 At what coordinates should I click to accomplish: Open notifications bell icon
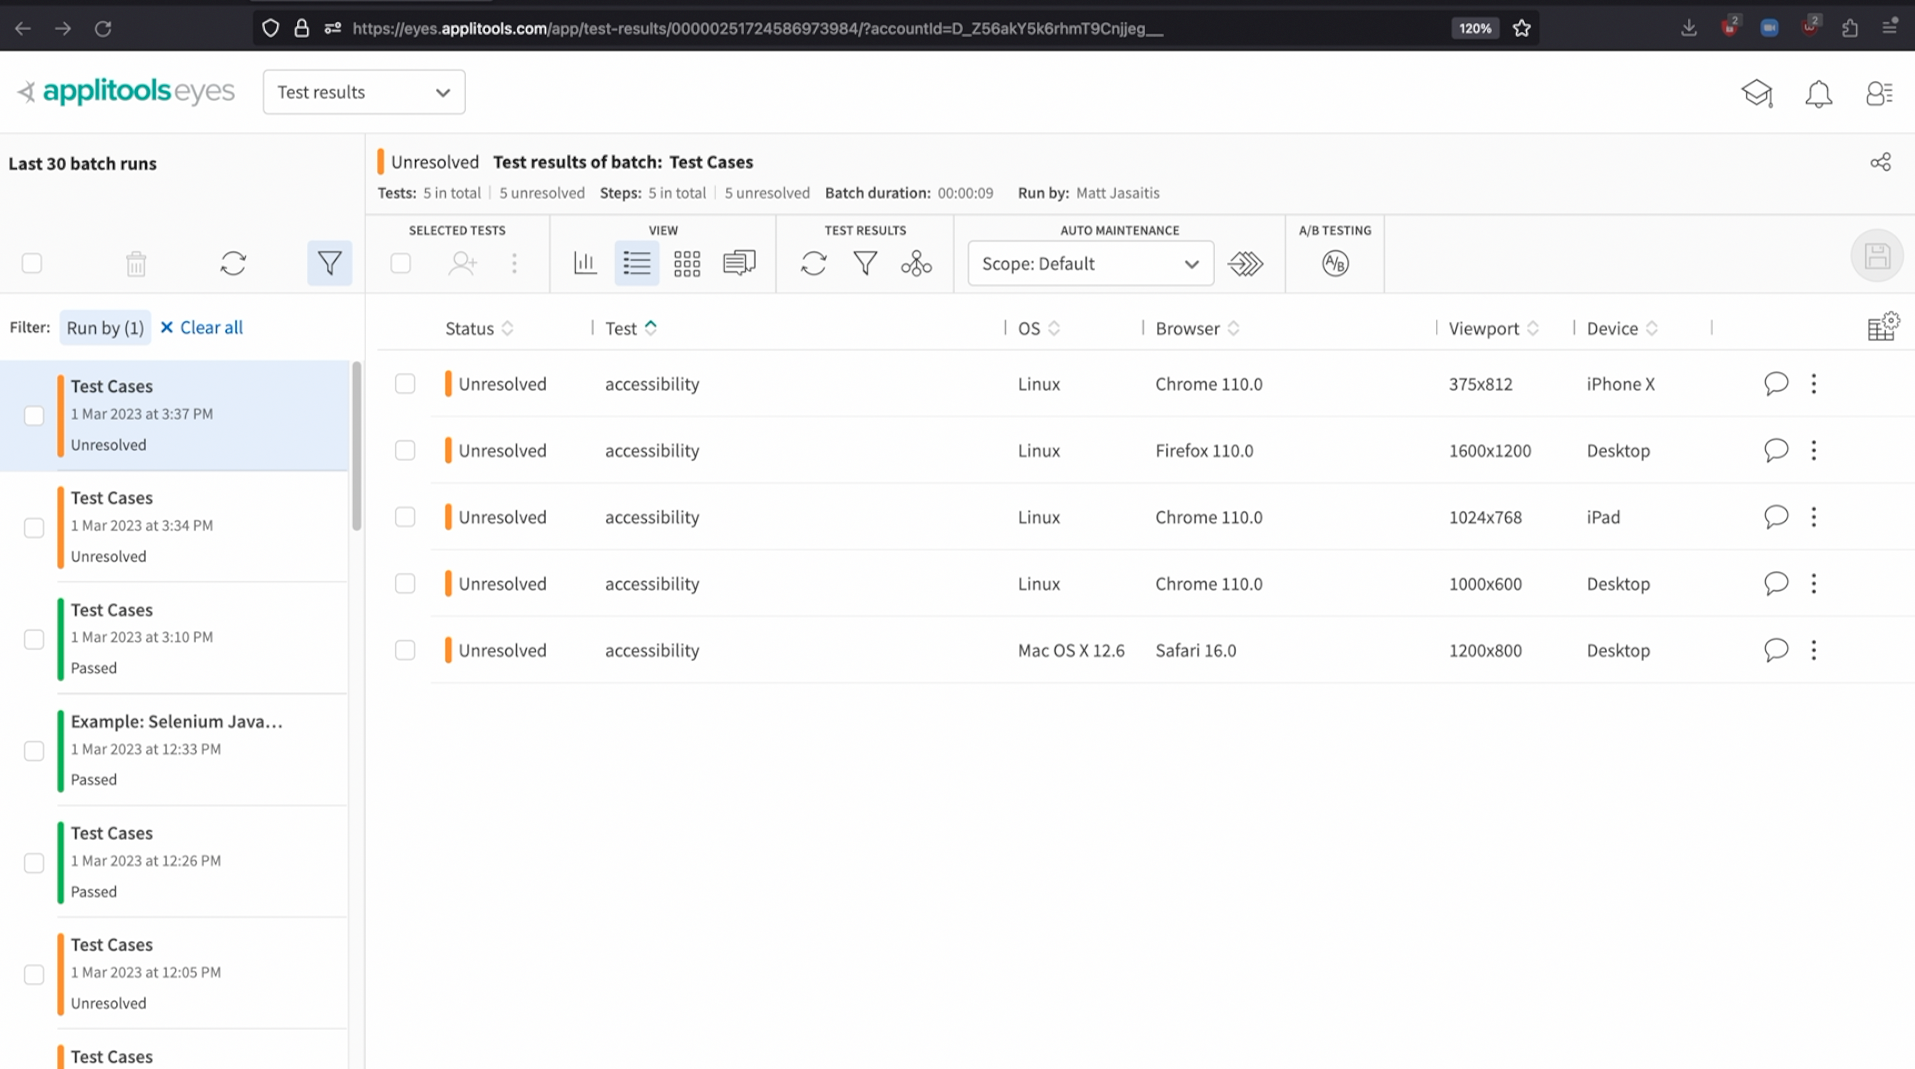click(x=1818, y=93)
